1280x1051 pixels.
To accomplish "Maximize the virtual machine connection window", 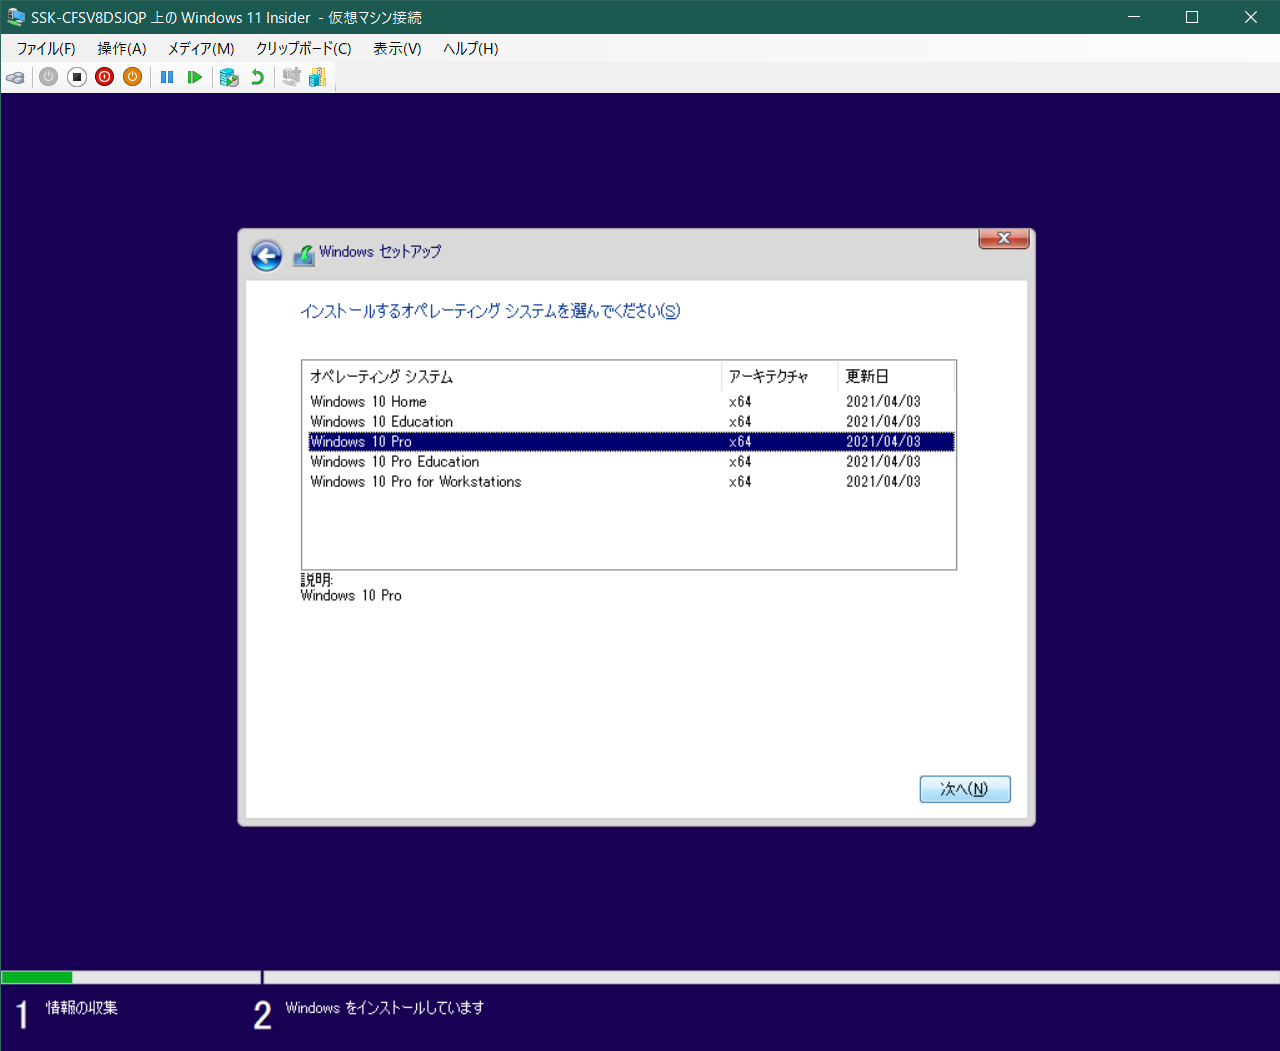I will click(1192, 17).
